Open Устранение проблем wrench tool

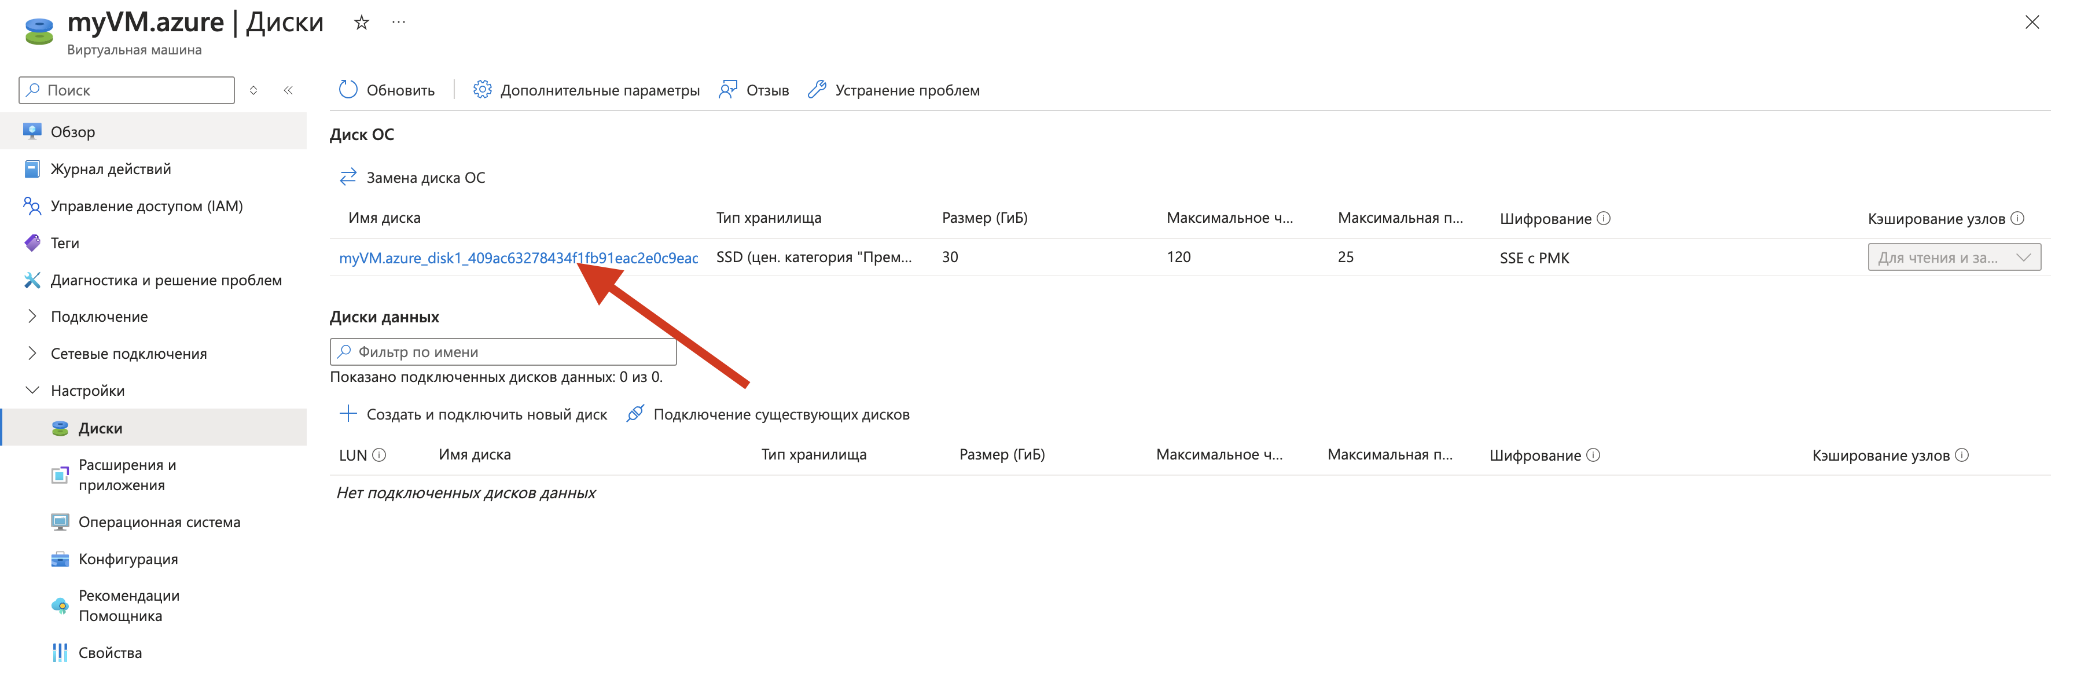coord(817,90)
